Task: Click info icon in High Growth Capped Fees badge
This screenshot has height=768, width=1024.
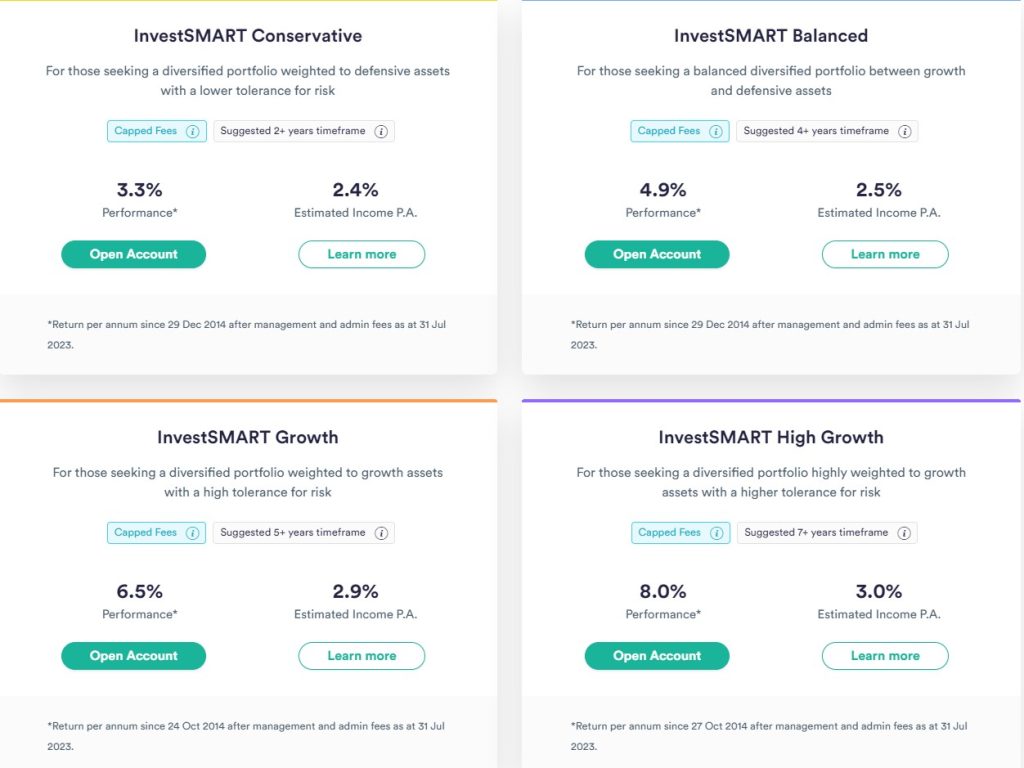Action: point(716,533)
